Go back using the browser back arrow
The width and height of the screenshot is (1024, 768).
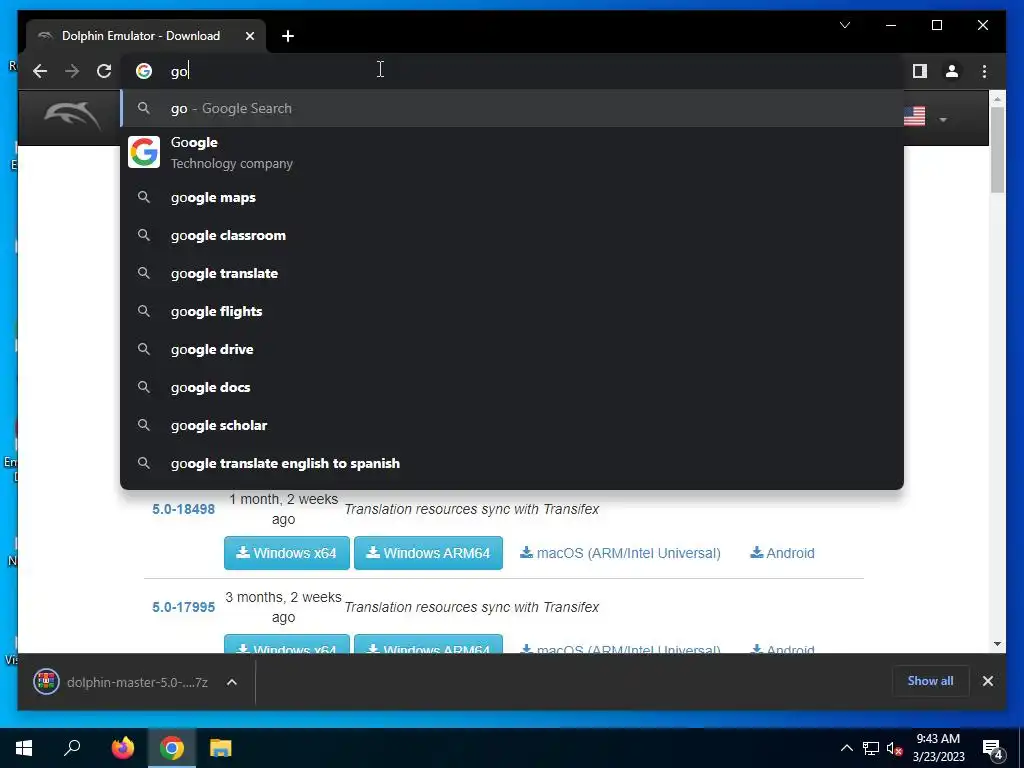(x=40, y=71)
